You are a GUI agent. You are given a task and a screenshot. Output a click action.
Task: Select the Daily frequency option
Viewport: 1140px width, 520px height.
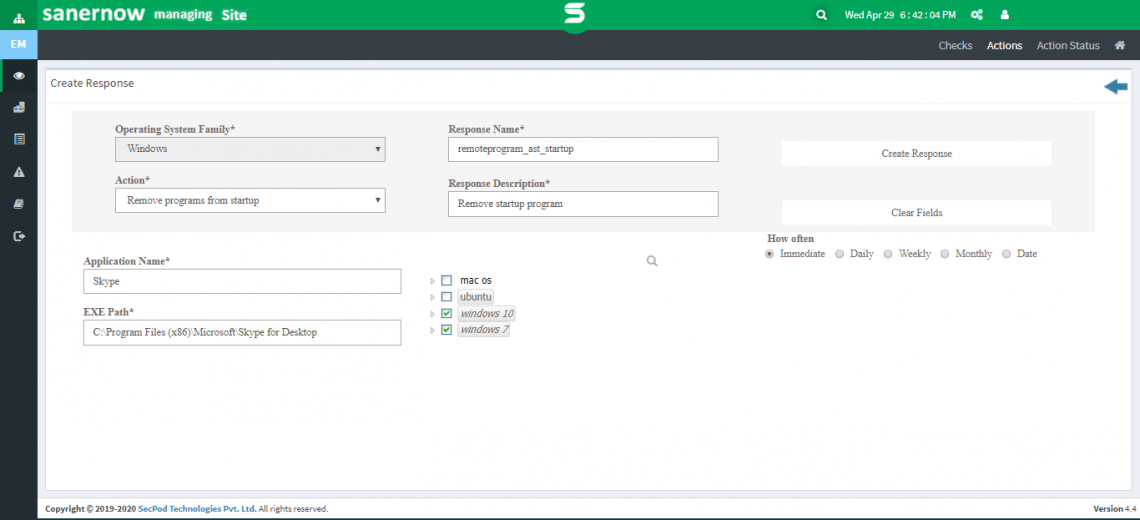(839, 254)
